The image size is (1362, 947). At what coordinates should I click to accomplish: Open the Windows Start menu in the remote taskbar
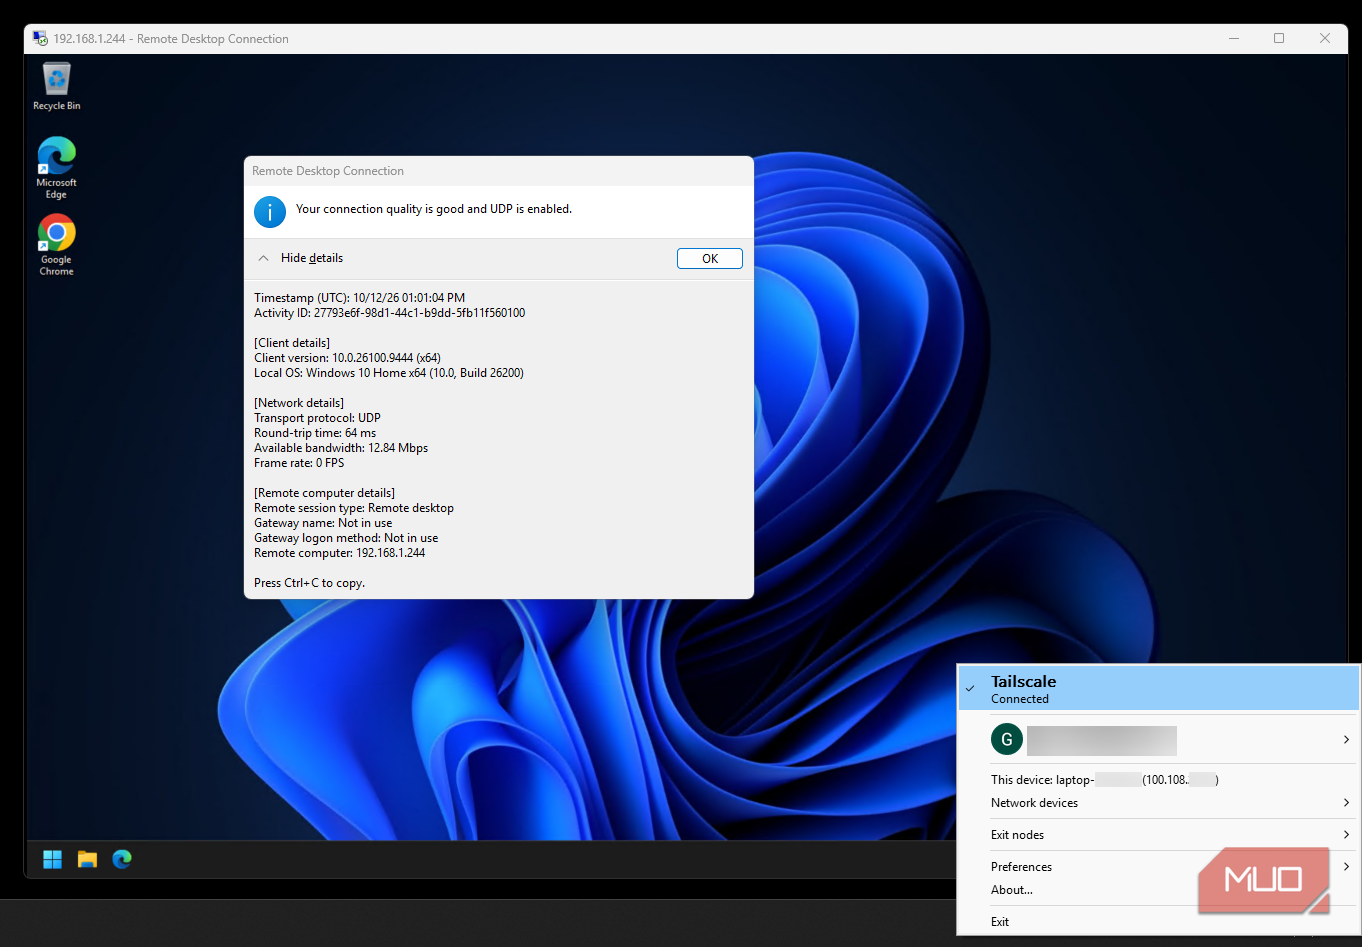point(53,859)
